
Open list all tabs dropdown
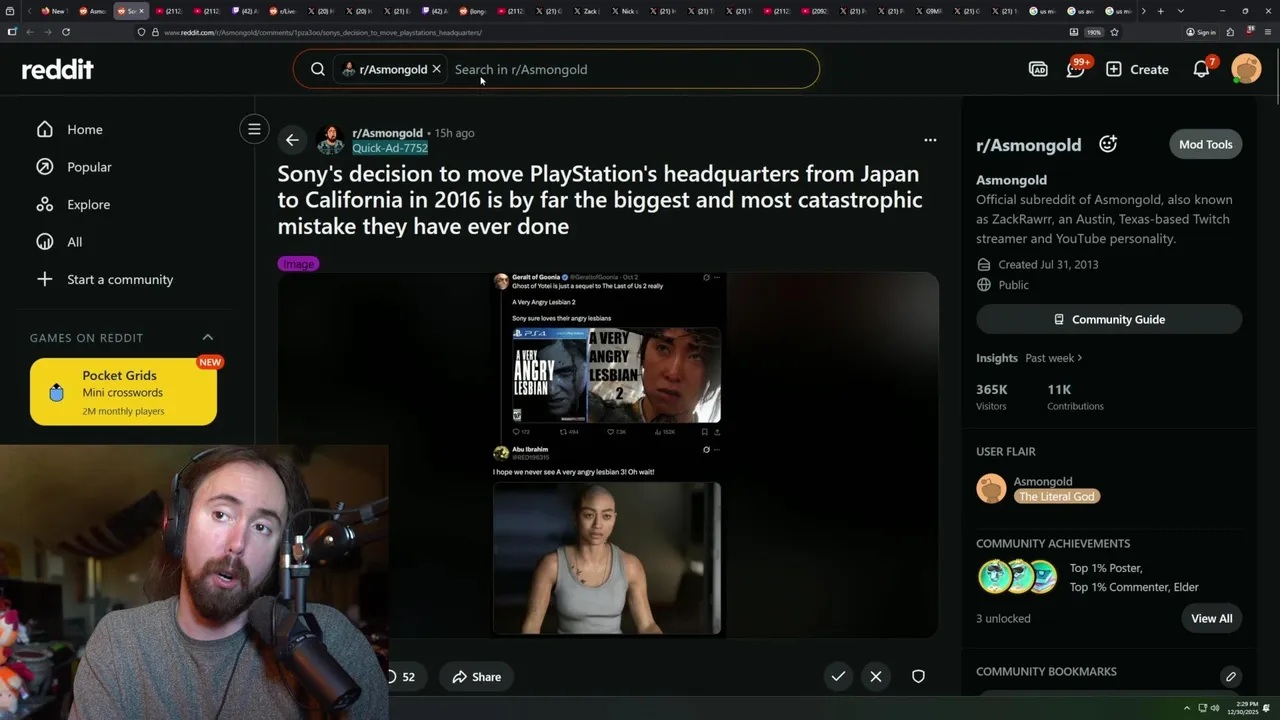coord(1181,11)
